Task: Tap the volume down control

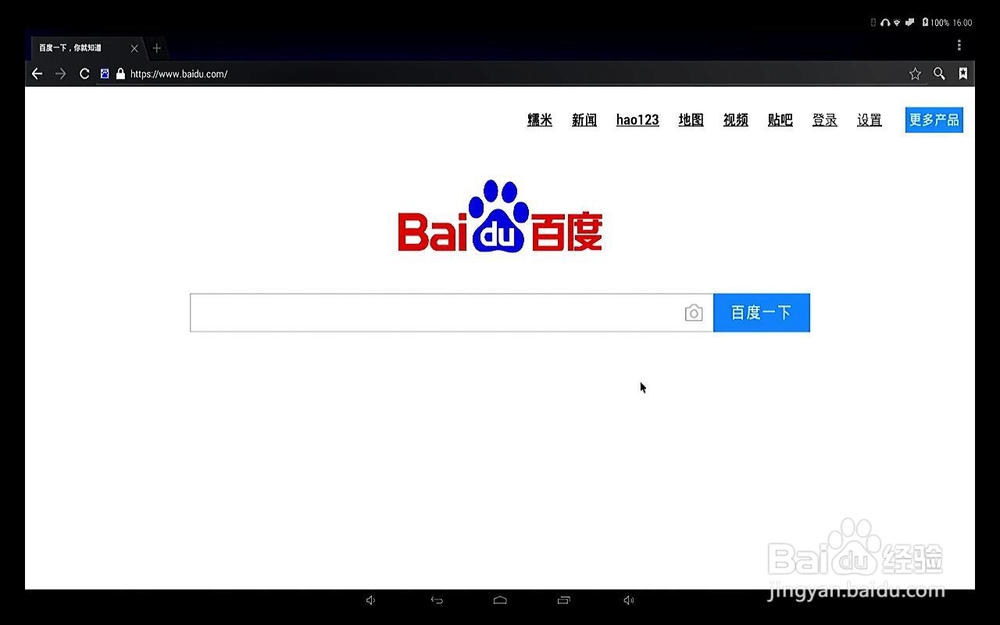Action: pos(370,600)
